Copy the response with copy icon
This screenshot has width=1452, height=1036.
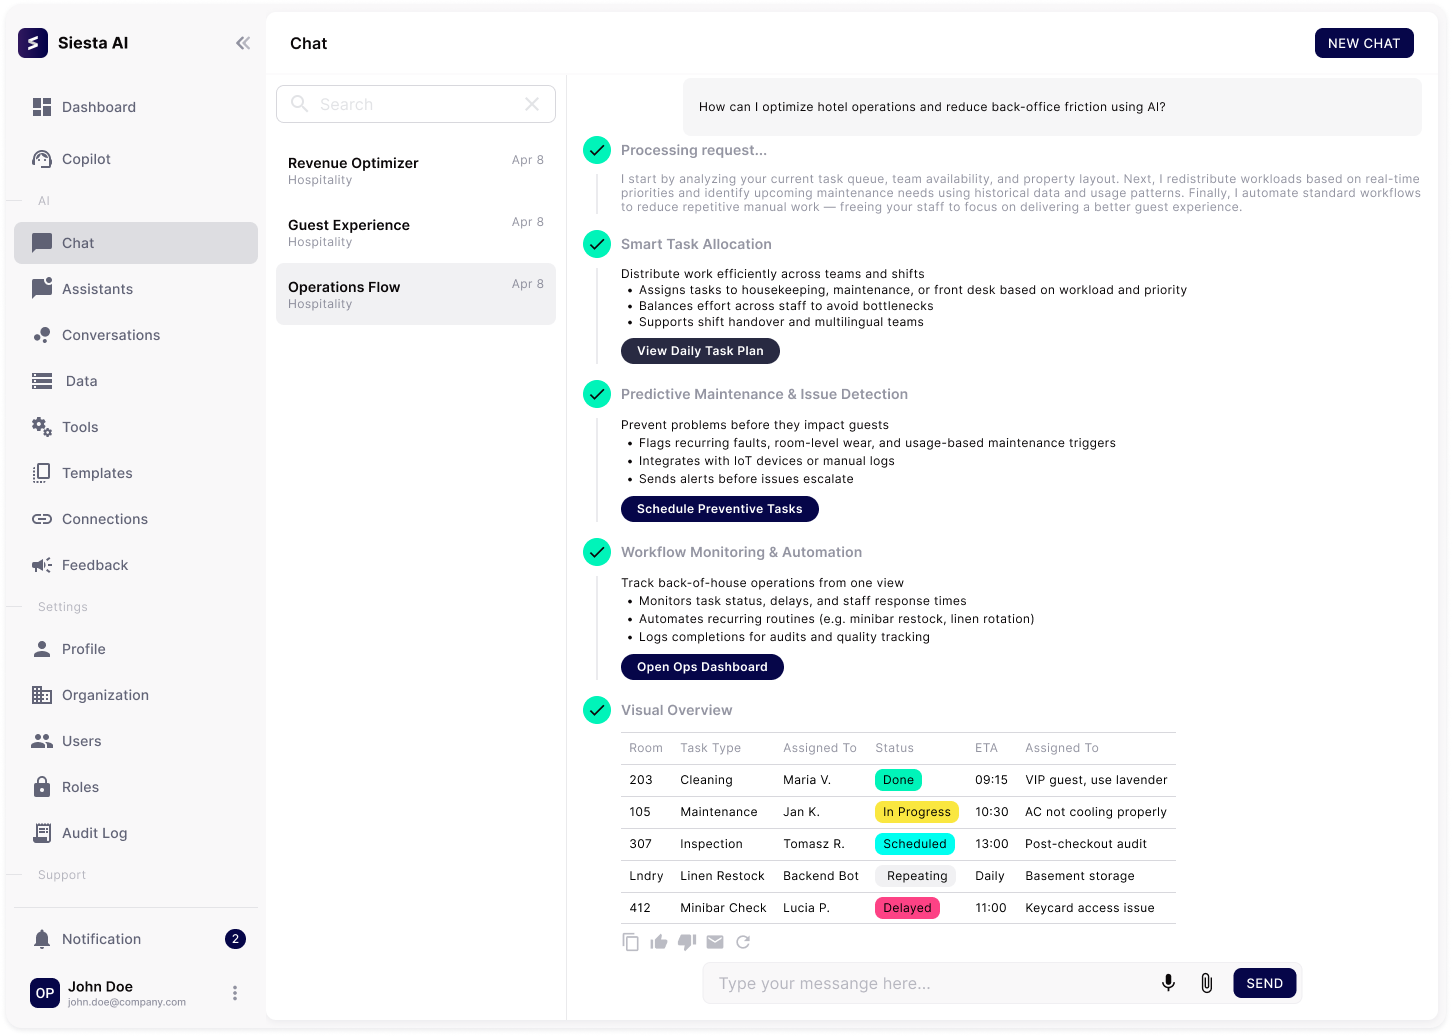click(x=631, y=942)
